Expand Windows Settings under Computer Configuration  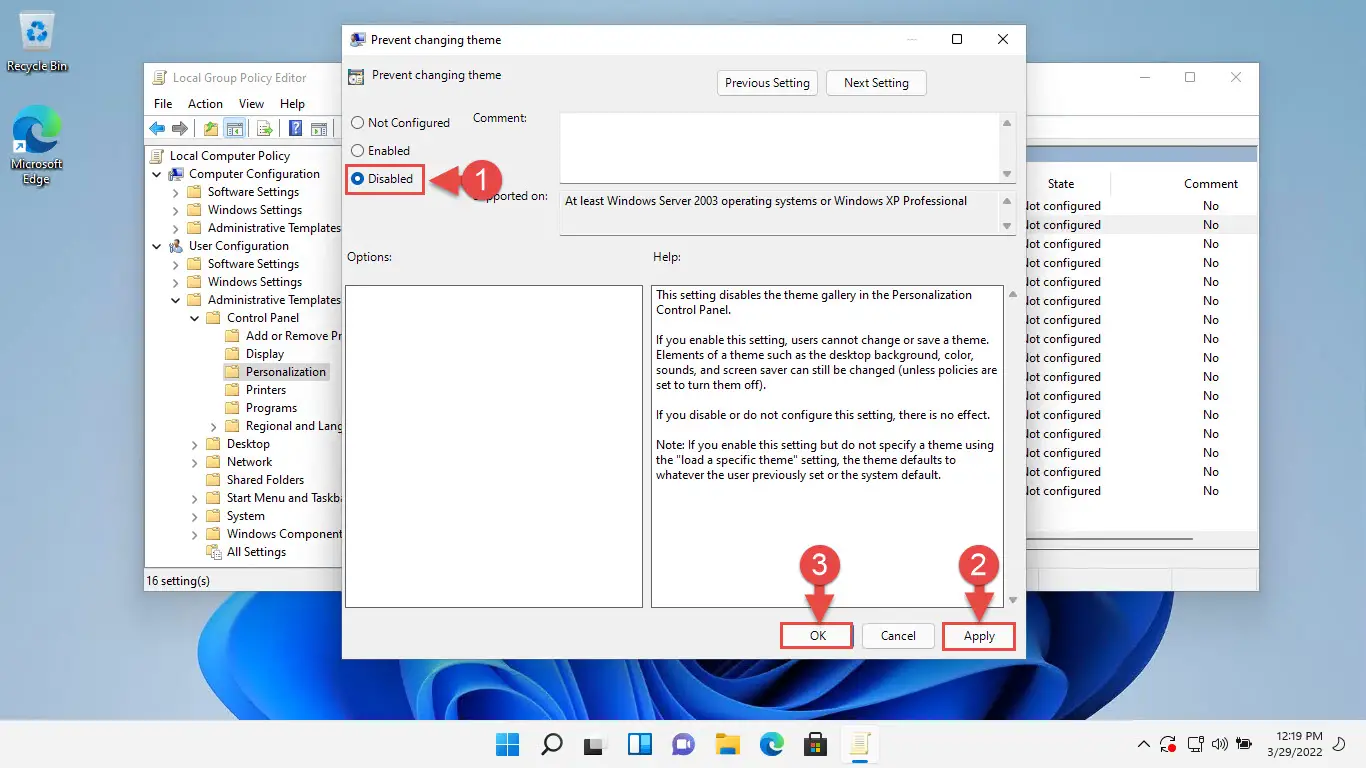(x=176, y=210)
